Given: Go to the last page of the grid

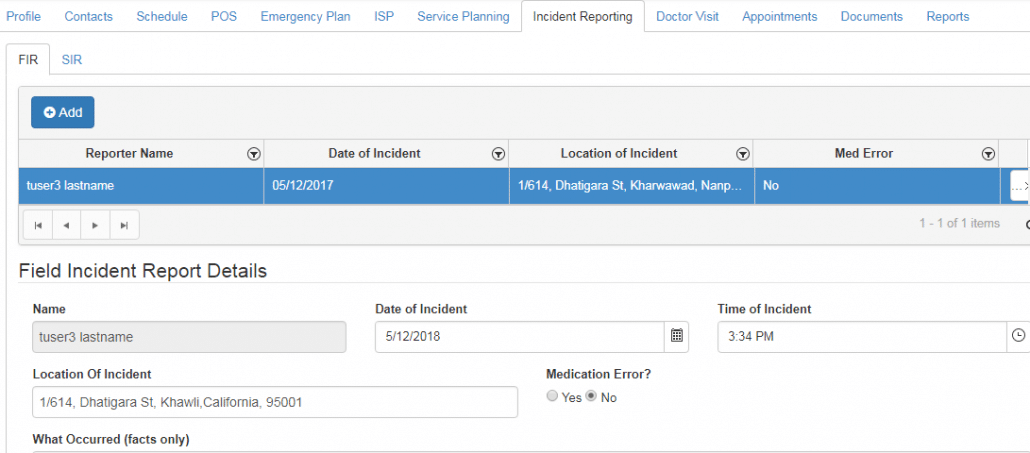Looking at the screenshot, I should click(124, 225).
